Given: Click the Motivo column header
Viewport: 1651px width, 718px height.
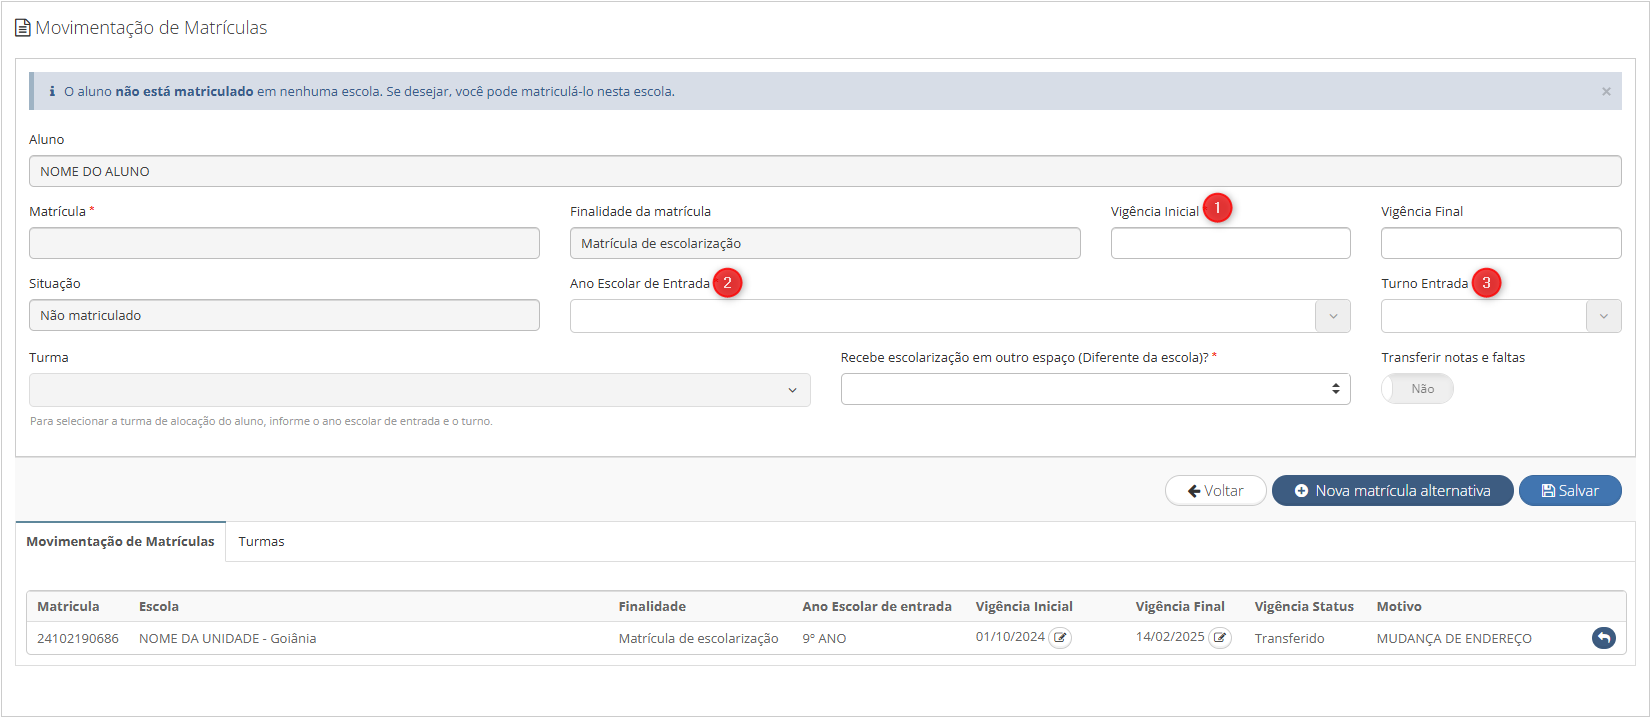Looking at the screenshot, I should pyautogui.click(x=1399, y=606).
